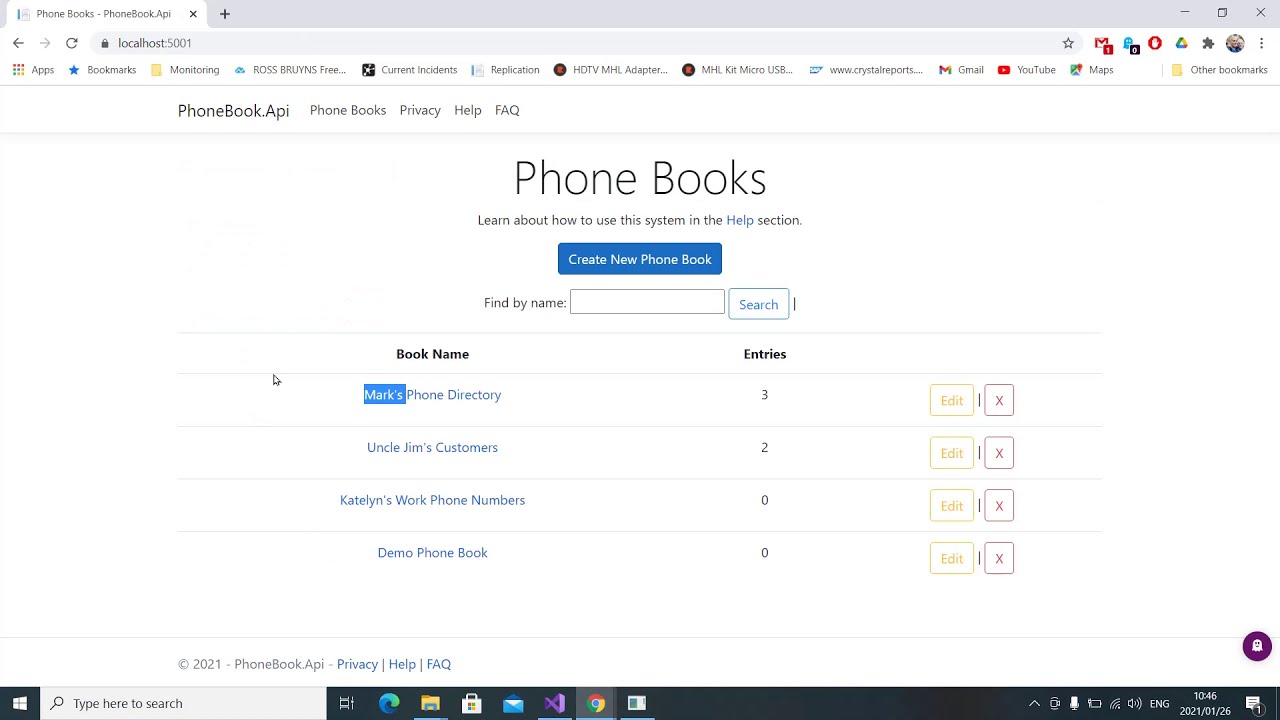Open YouTube bookmark
The height and width of the screenshot is (720, 1280).
pos(1026,70)
